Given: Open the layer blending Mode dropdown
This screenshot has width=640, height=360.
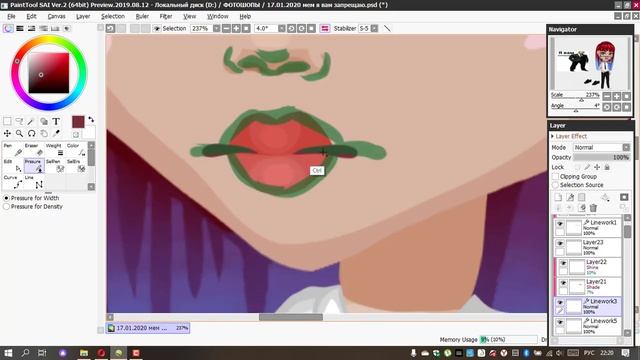Looking at the screenshot, I should pos(602,147).
